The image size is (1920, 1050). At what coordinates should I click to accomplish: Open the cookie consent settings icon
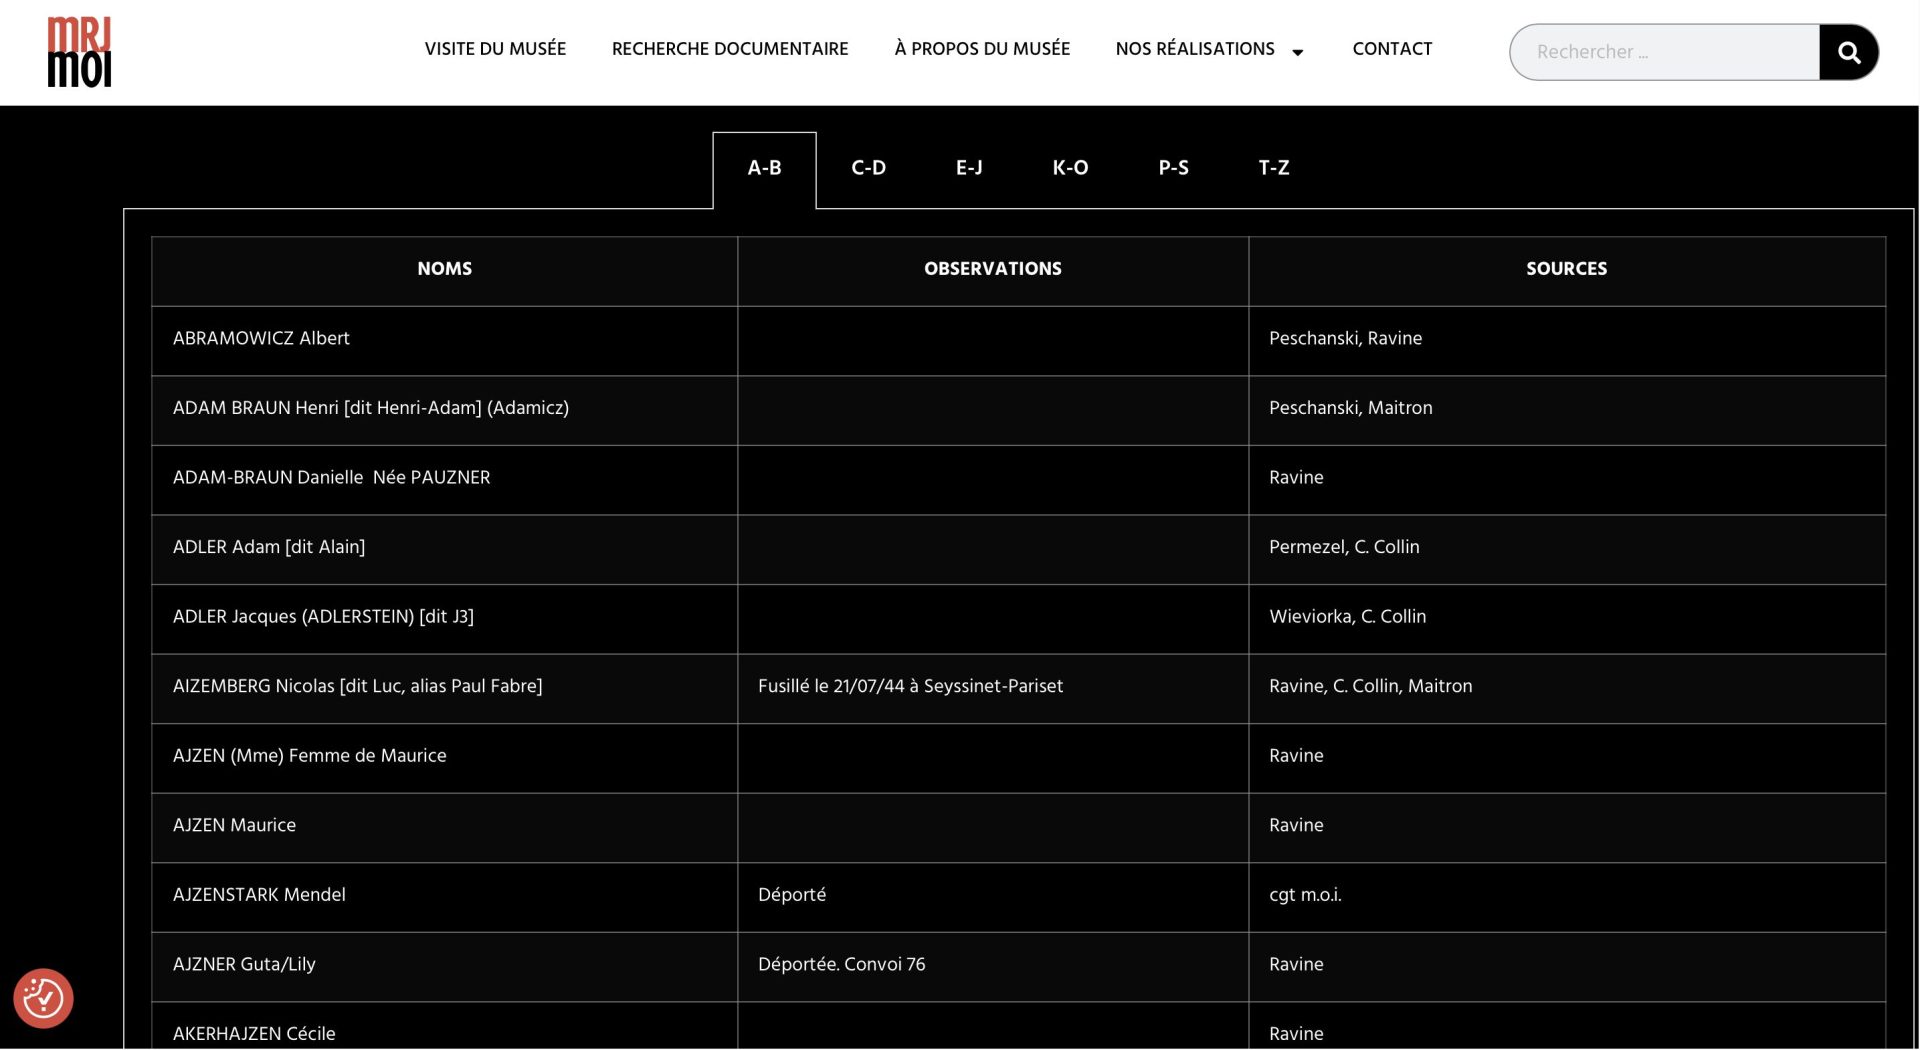coord(43,998)
